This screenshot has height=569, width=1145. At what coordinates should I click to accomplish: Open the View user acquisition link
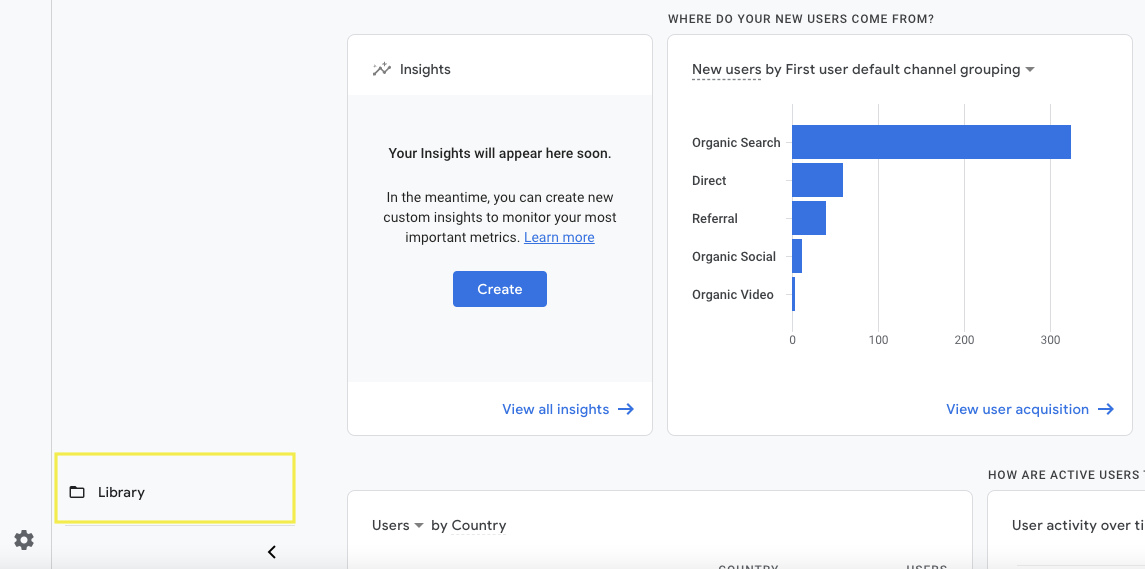point(1017,409)
